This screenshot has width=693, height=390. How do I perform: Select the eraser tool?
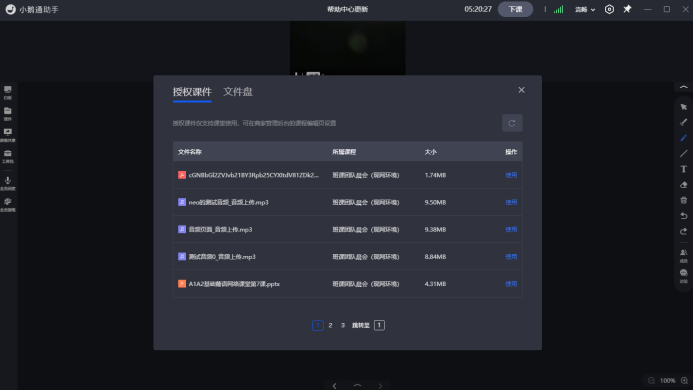click(683, 185)
